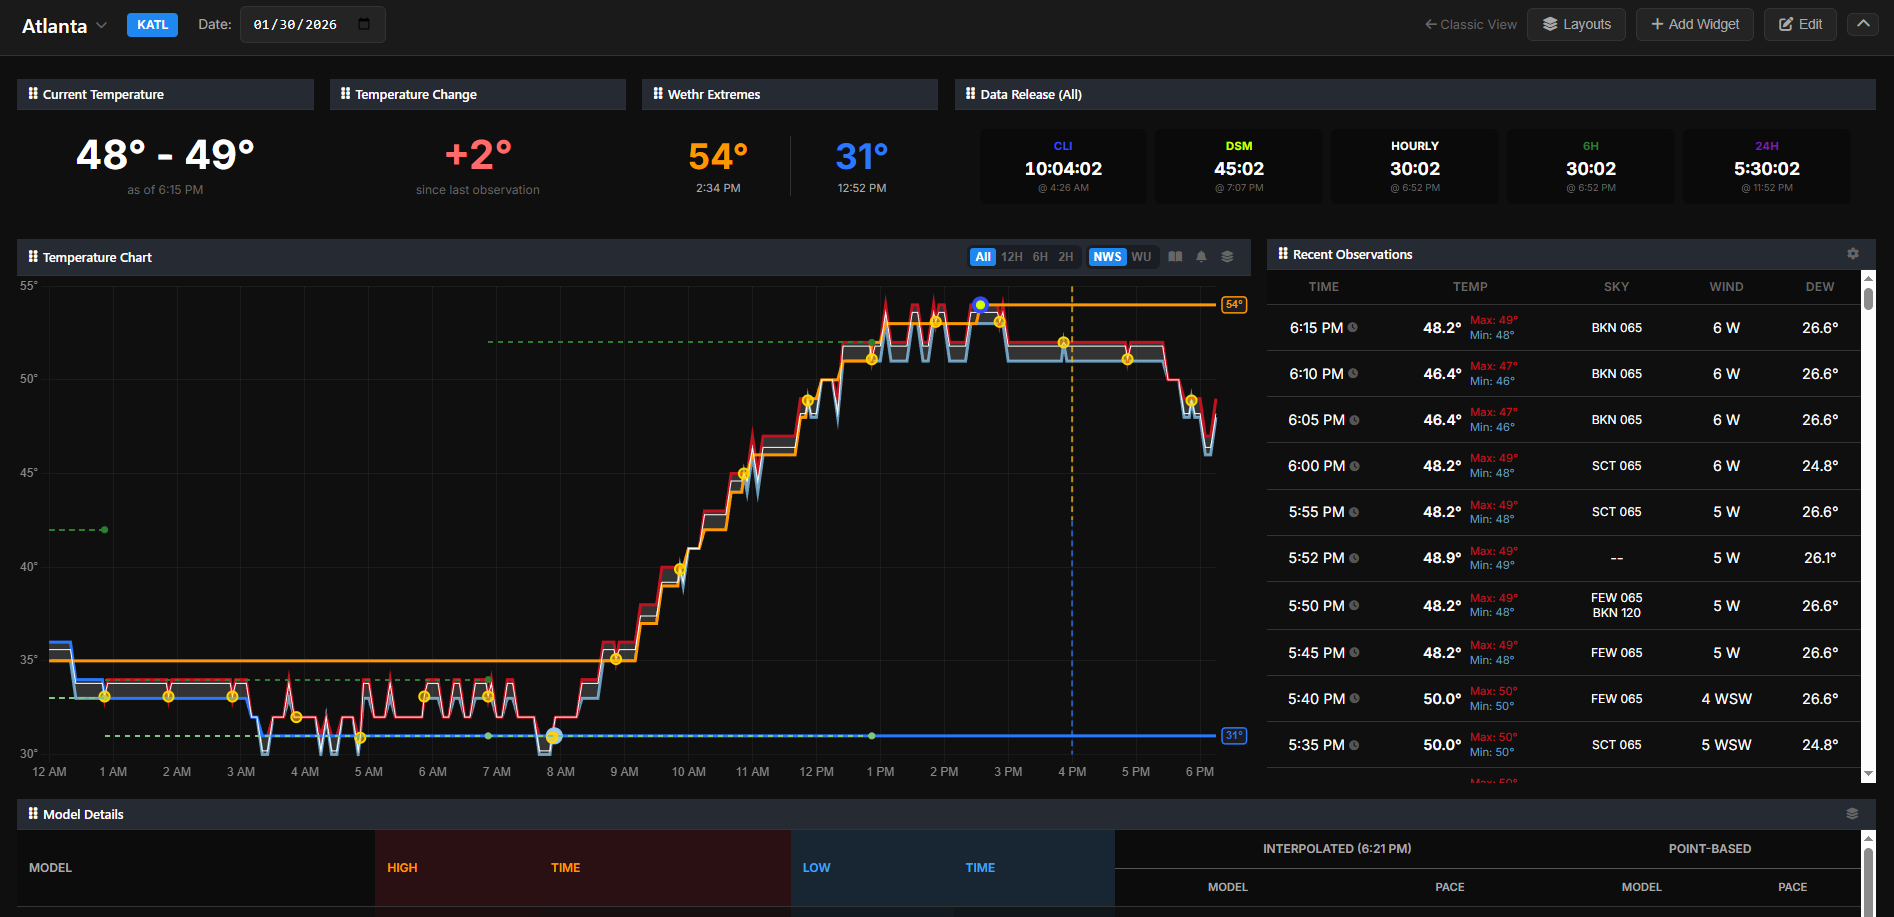The width and height of the screenshot is (1894, 917).
Task: Select the 2H time range
Action: (1065, 257)
